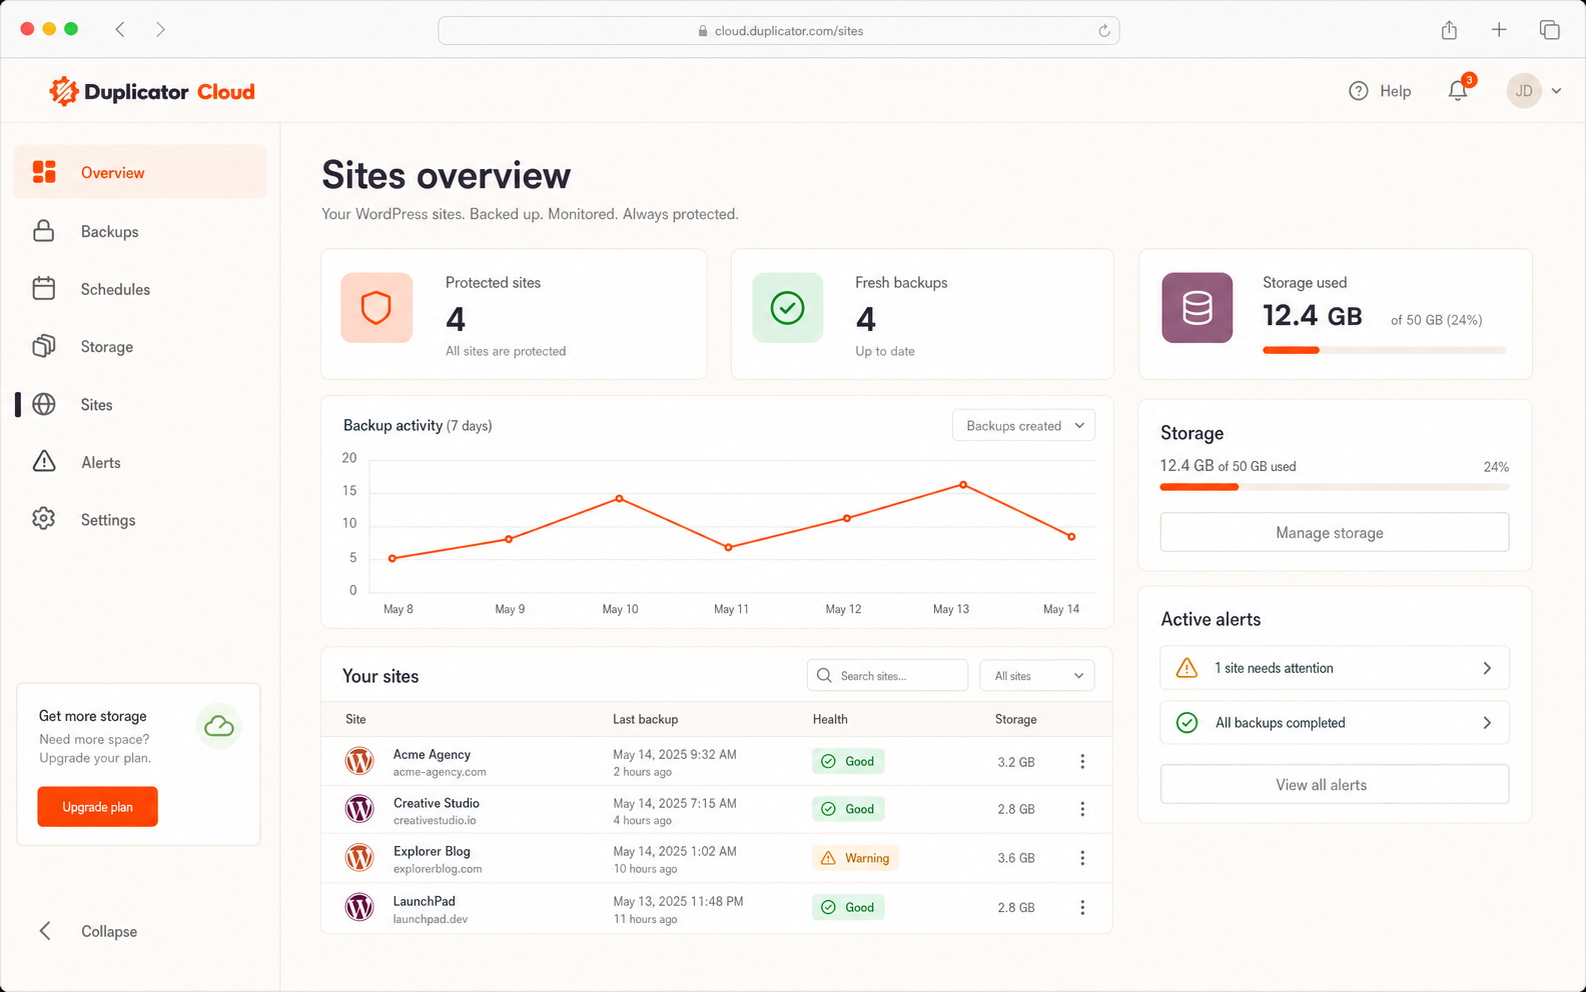Open the Creative Studio row three-dot menu

point(1082,809)
